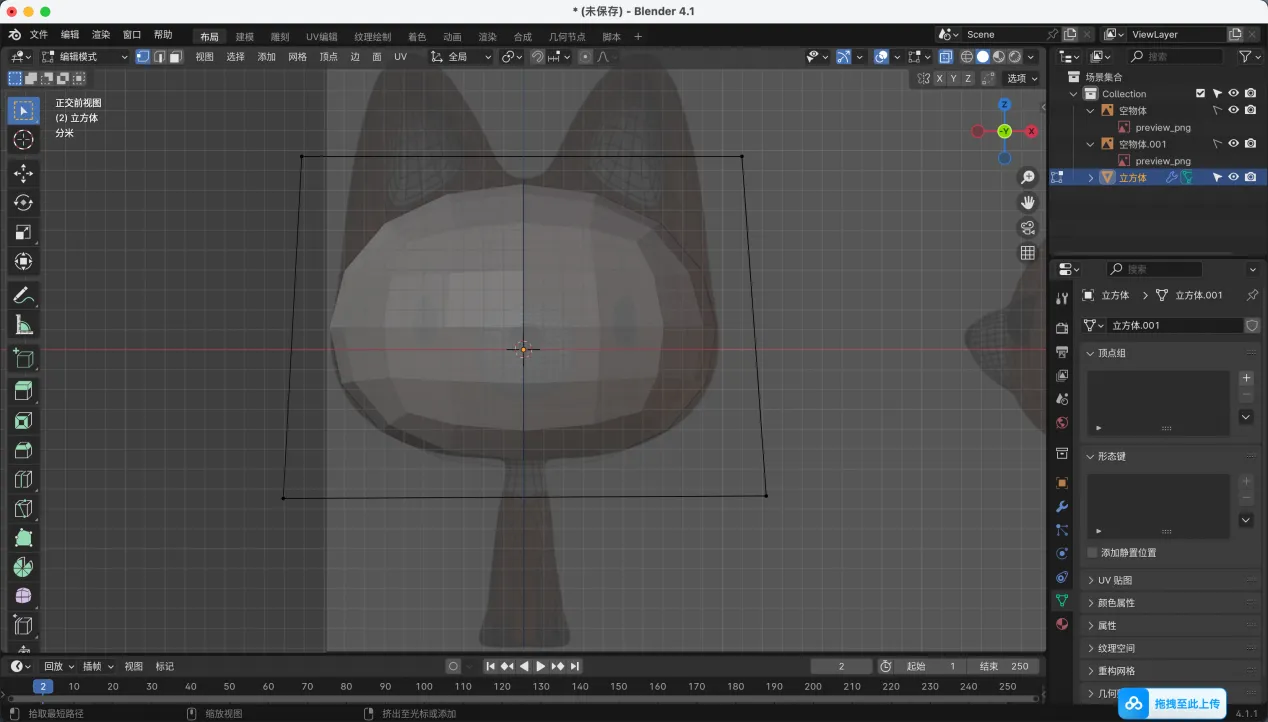Toggle camera view icon in viewport
Screen dimensions: 1268x722
[x=1027, y=228]
